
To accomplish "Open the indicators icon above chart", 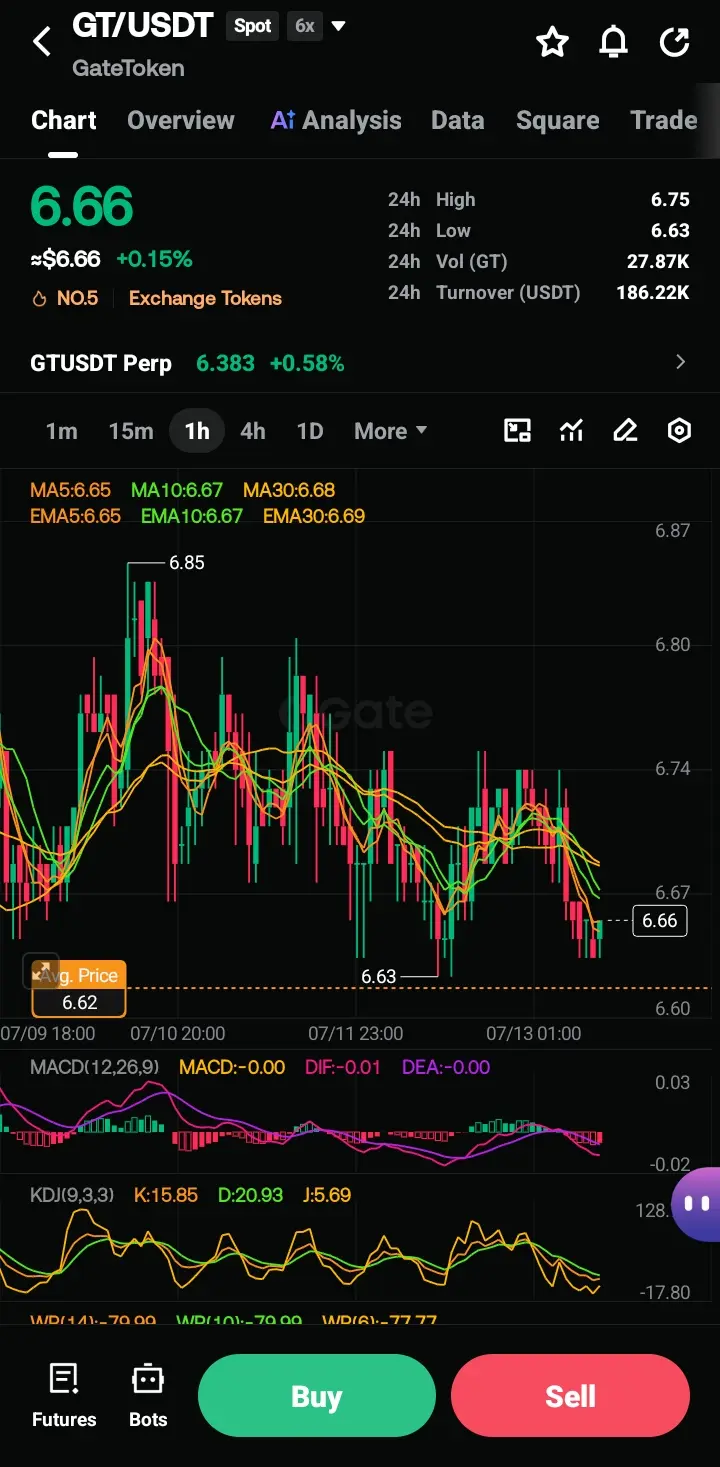I will click(571, 431).
